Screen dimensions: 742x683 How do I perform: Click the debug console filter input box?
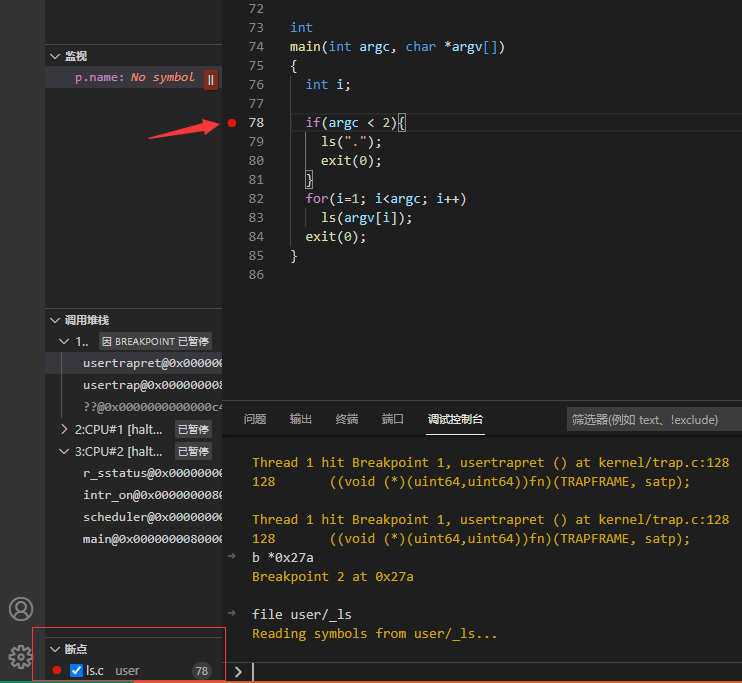pos(652,420)
